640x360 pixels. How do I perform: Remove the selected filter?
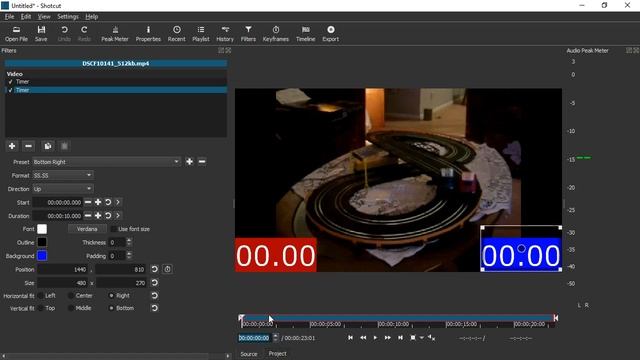tap(28, 146)
